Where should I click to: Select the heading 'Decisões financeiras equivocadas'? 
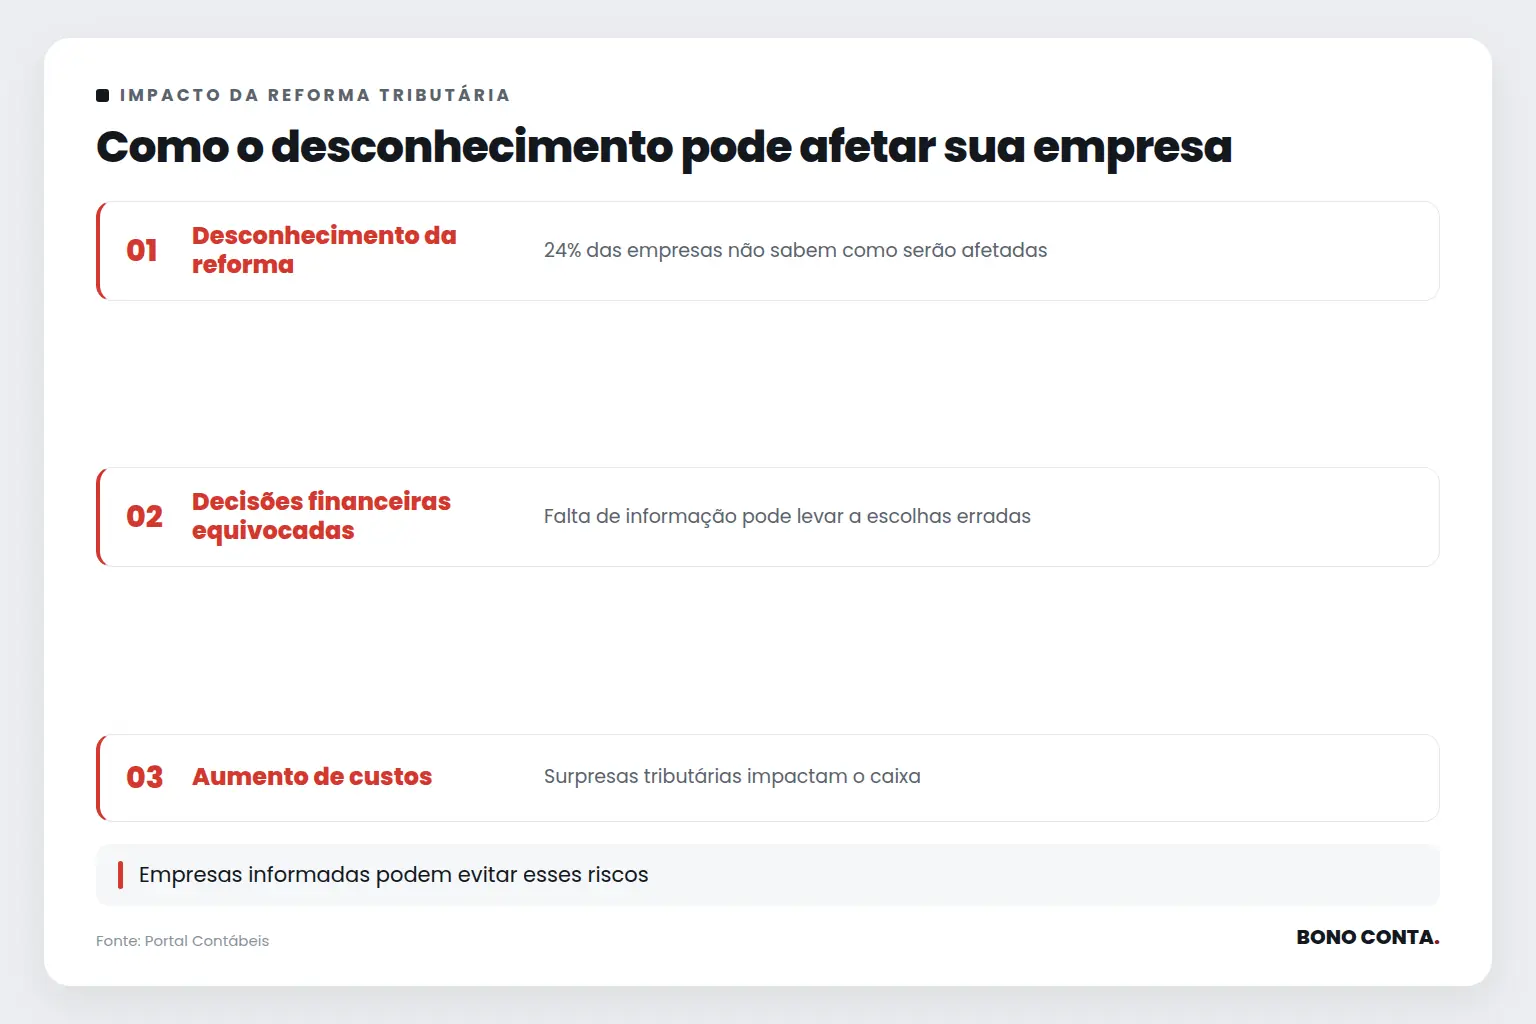[x=321, y=516]
